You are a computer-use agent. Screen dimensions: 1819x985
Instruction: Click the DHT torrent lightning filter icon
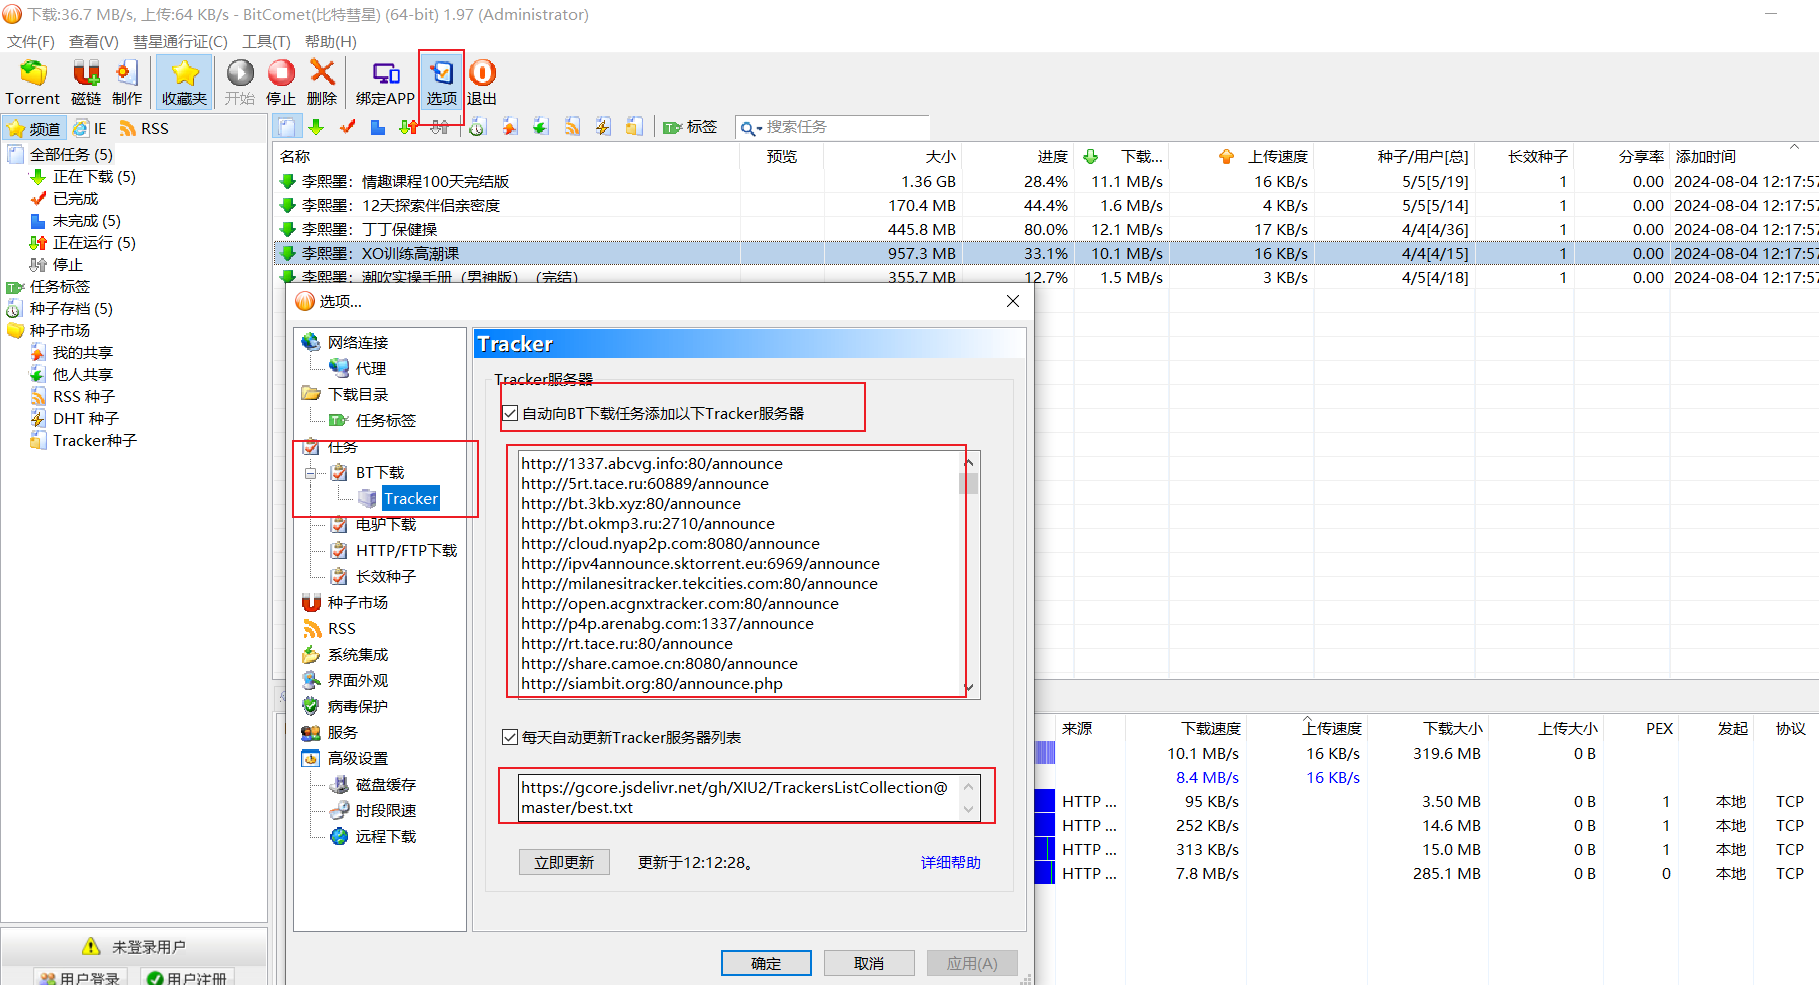click(x=603, y=127)
